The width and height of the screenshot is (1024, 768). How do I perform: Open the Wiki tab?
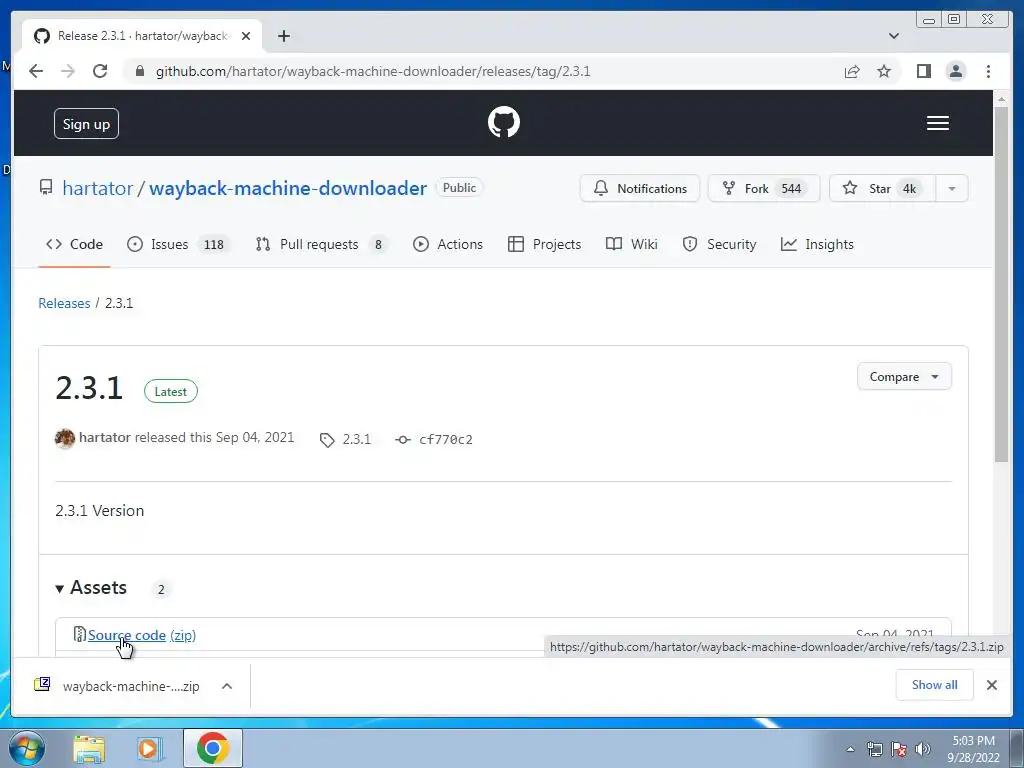[632, 244]
